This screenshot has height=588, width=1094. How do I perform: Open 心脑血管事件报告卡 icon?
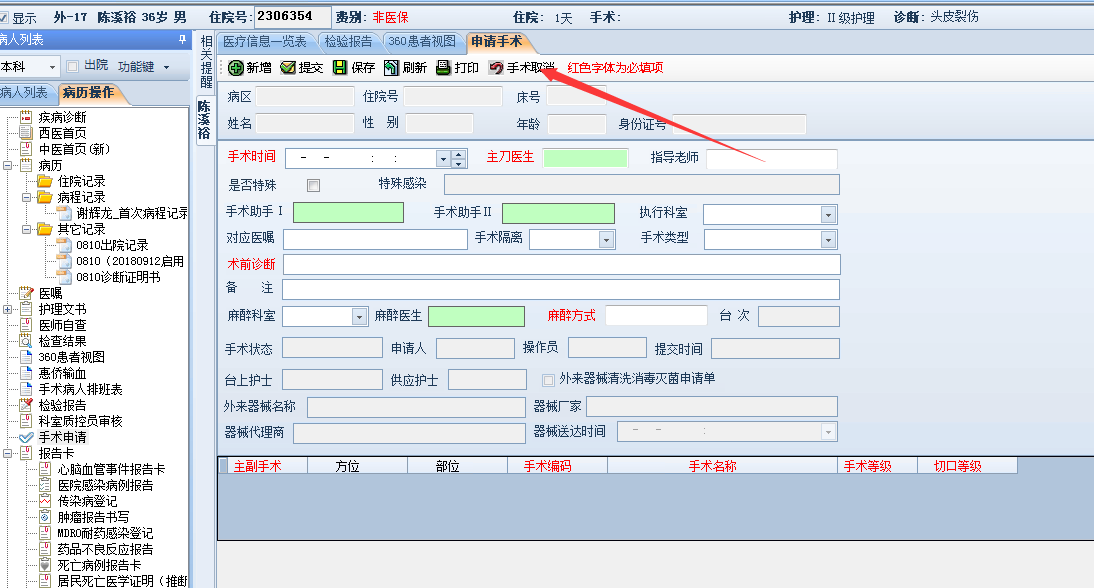coord(45,469)
